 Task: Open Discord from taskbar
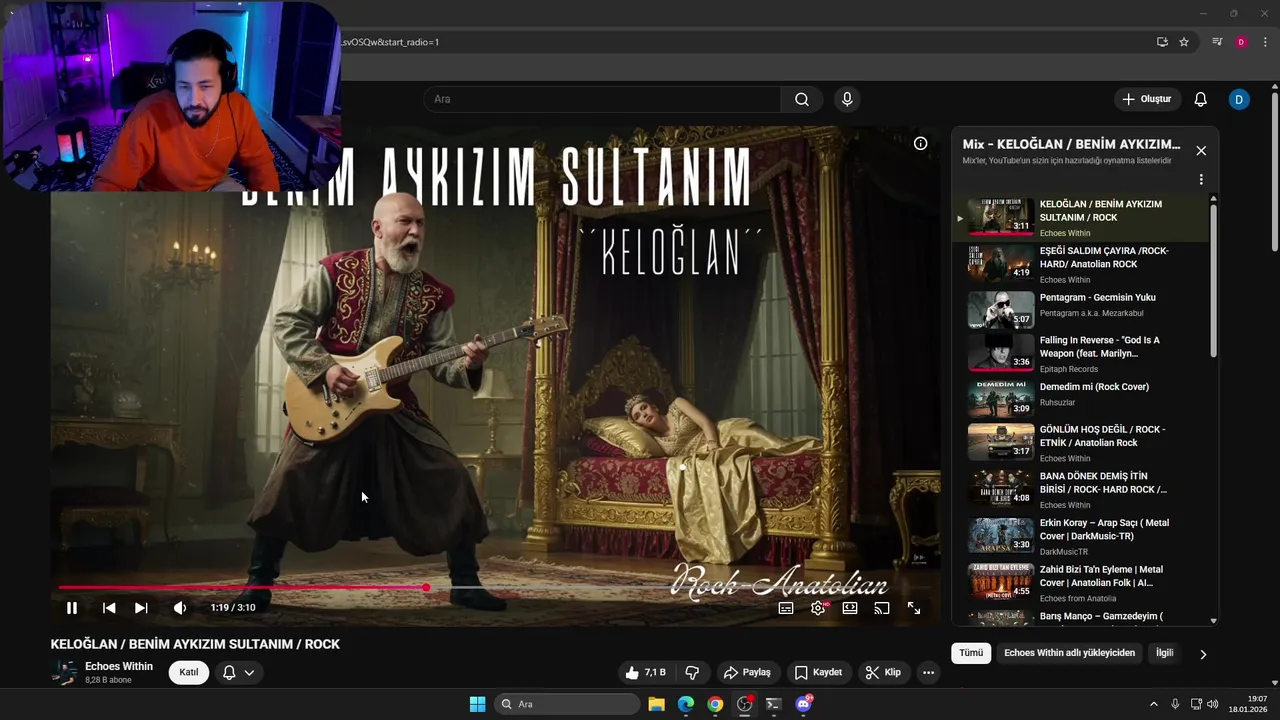803,704
